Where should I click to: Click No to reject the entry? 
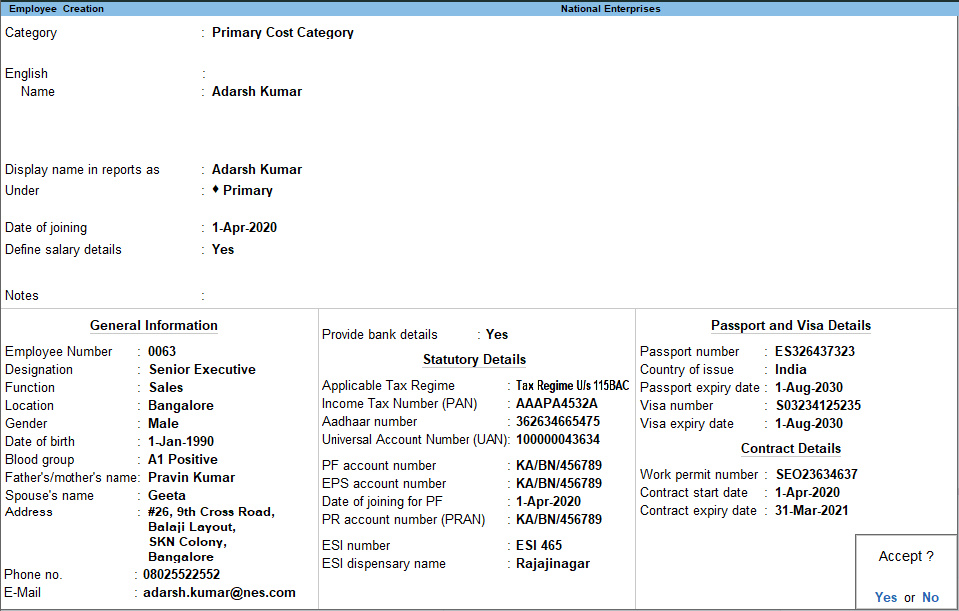point(930,597)
